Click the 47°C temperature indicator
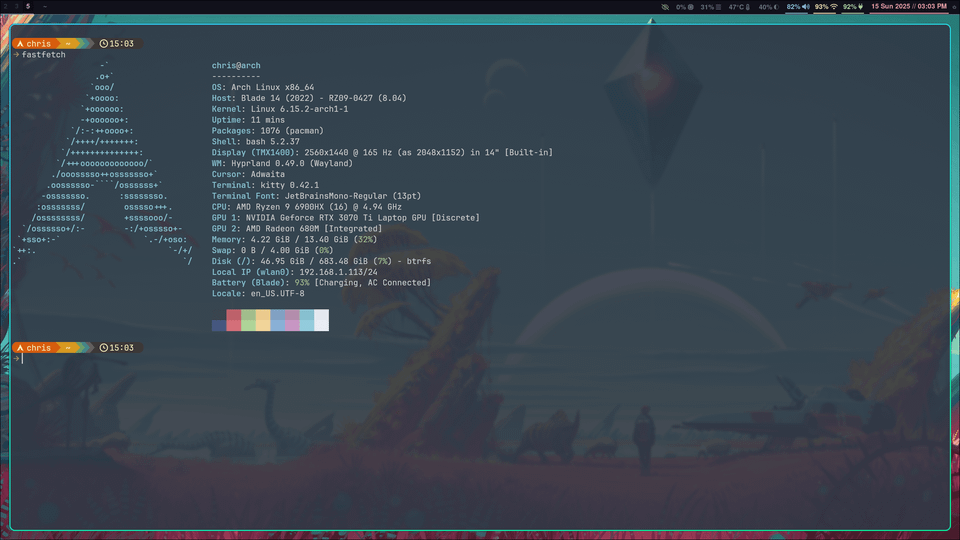 click(x=739, y=7)
